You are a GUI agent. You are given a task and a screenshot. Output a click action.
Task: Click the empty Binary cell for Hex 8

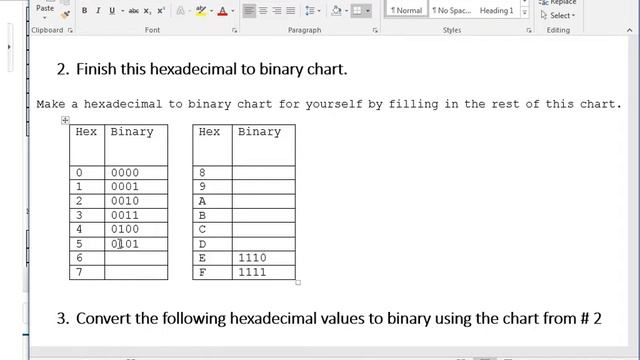click(264, 173)
